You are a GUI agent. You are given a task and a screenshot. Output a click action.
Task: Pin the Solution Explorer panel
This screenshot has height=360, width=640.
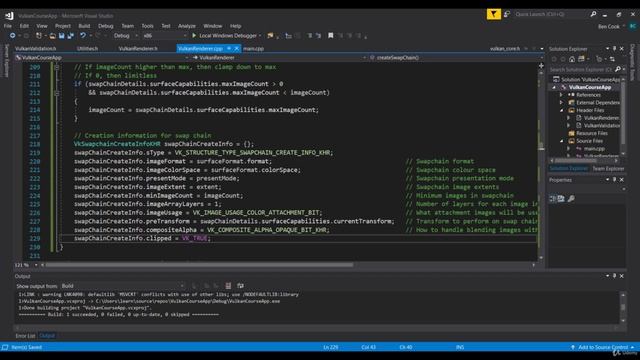point(614,49)
